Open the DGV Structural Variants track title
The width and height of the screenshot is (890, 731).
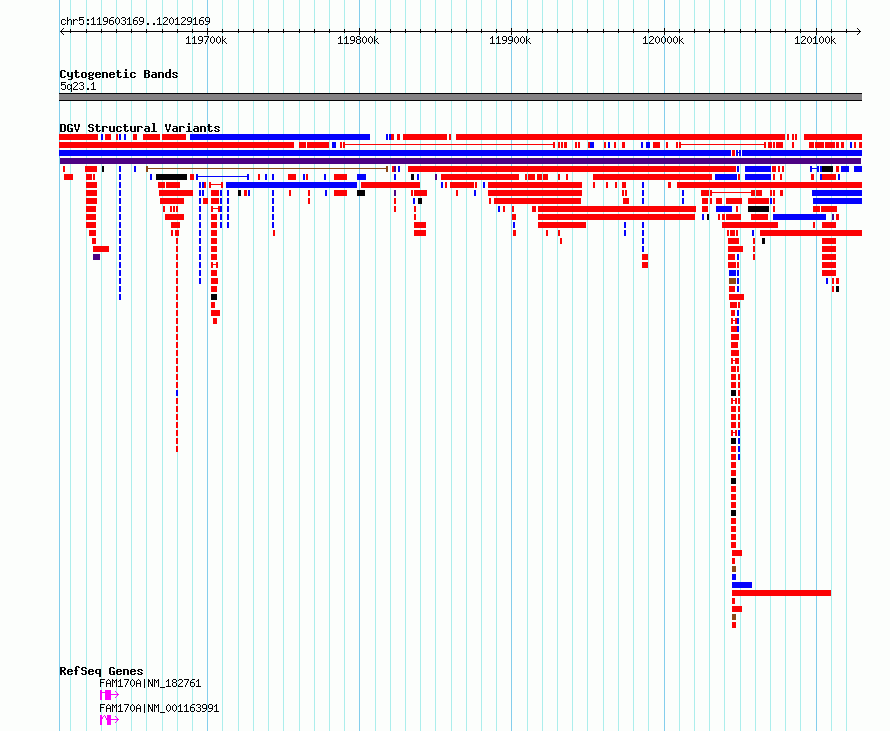click(x=140, y=128)
